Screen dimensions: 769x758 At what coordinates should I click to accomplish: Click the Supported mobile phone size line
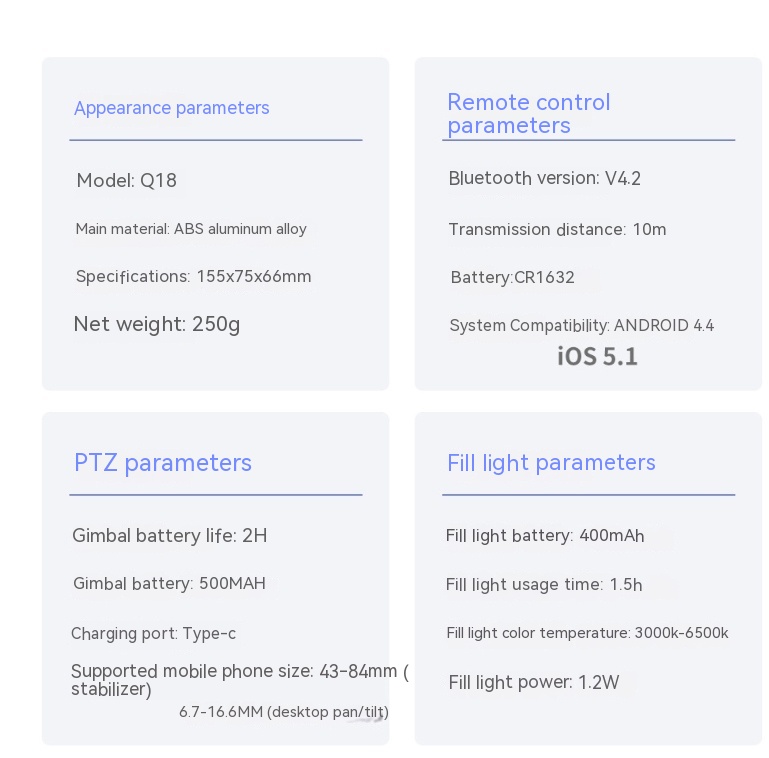pos(239,672)
